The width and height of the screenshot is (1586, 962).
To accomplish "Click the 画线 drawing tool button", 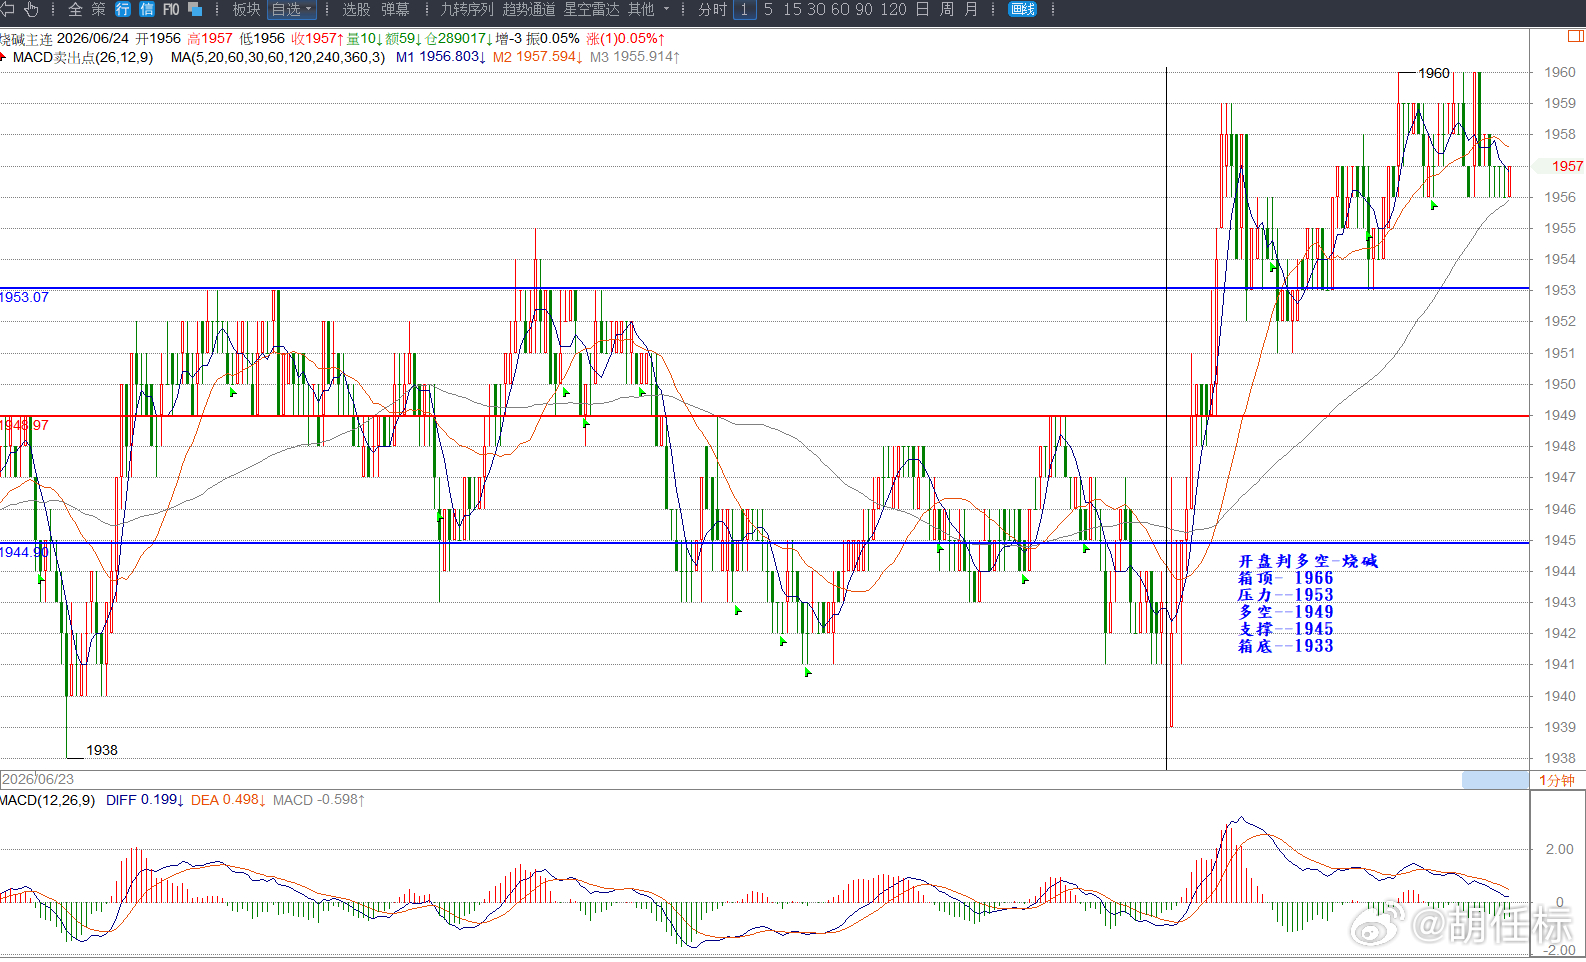I will pos(1023,9).
